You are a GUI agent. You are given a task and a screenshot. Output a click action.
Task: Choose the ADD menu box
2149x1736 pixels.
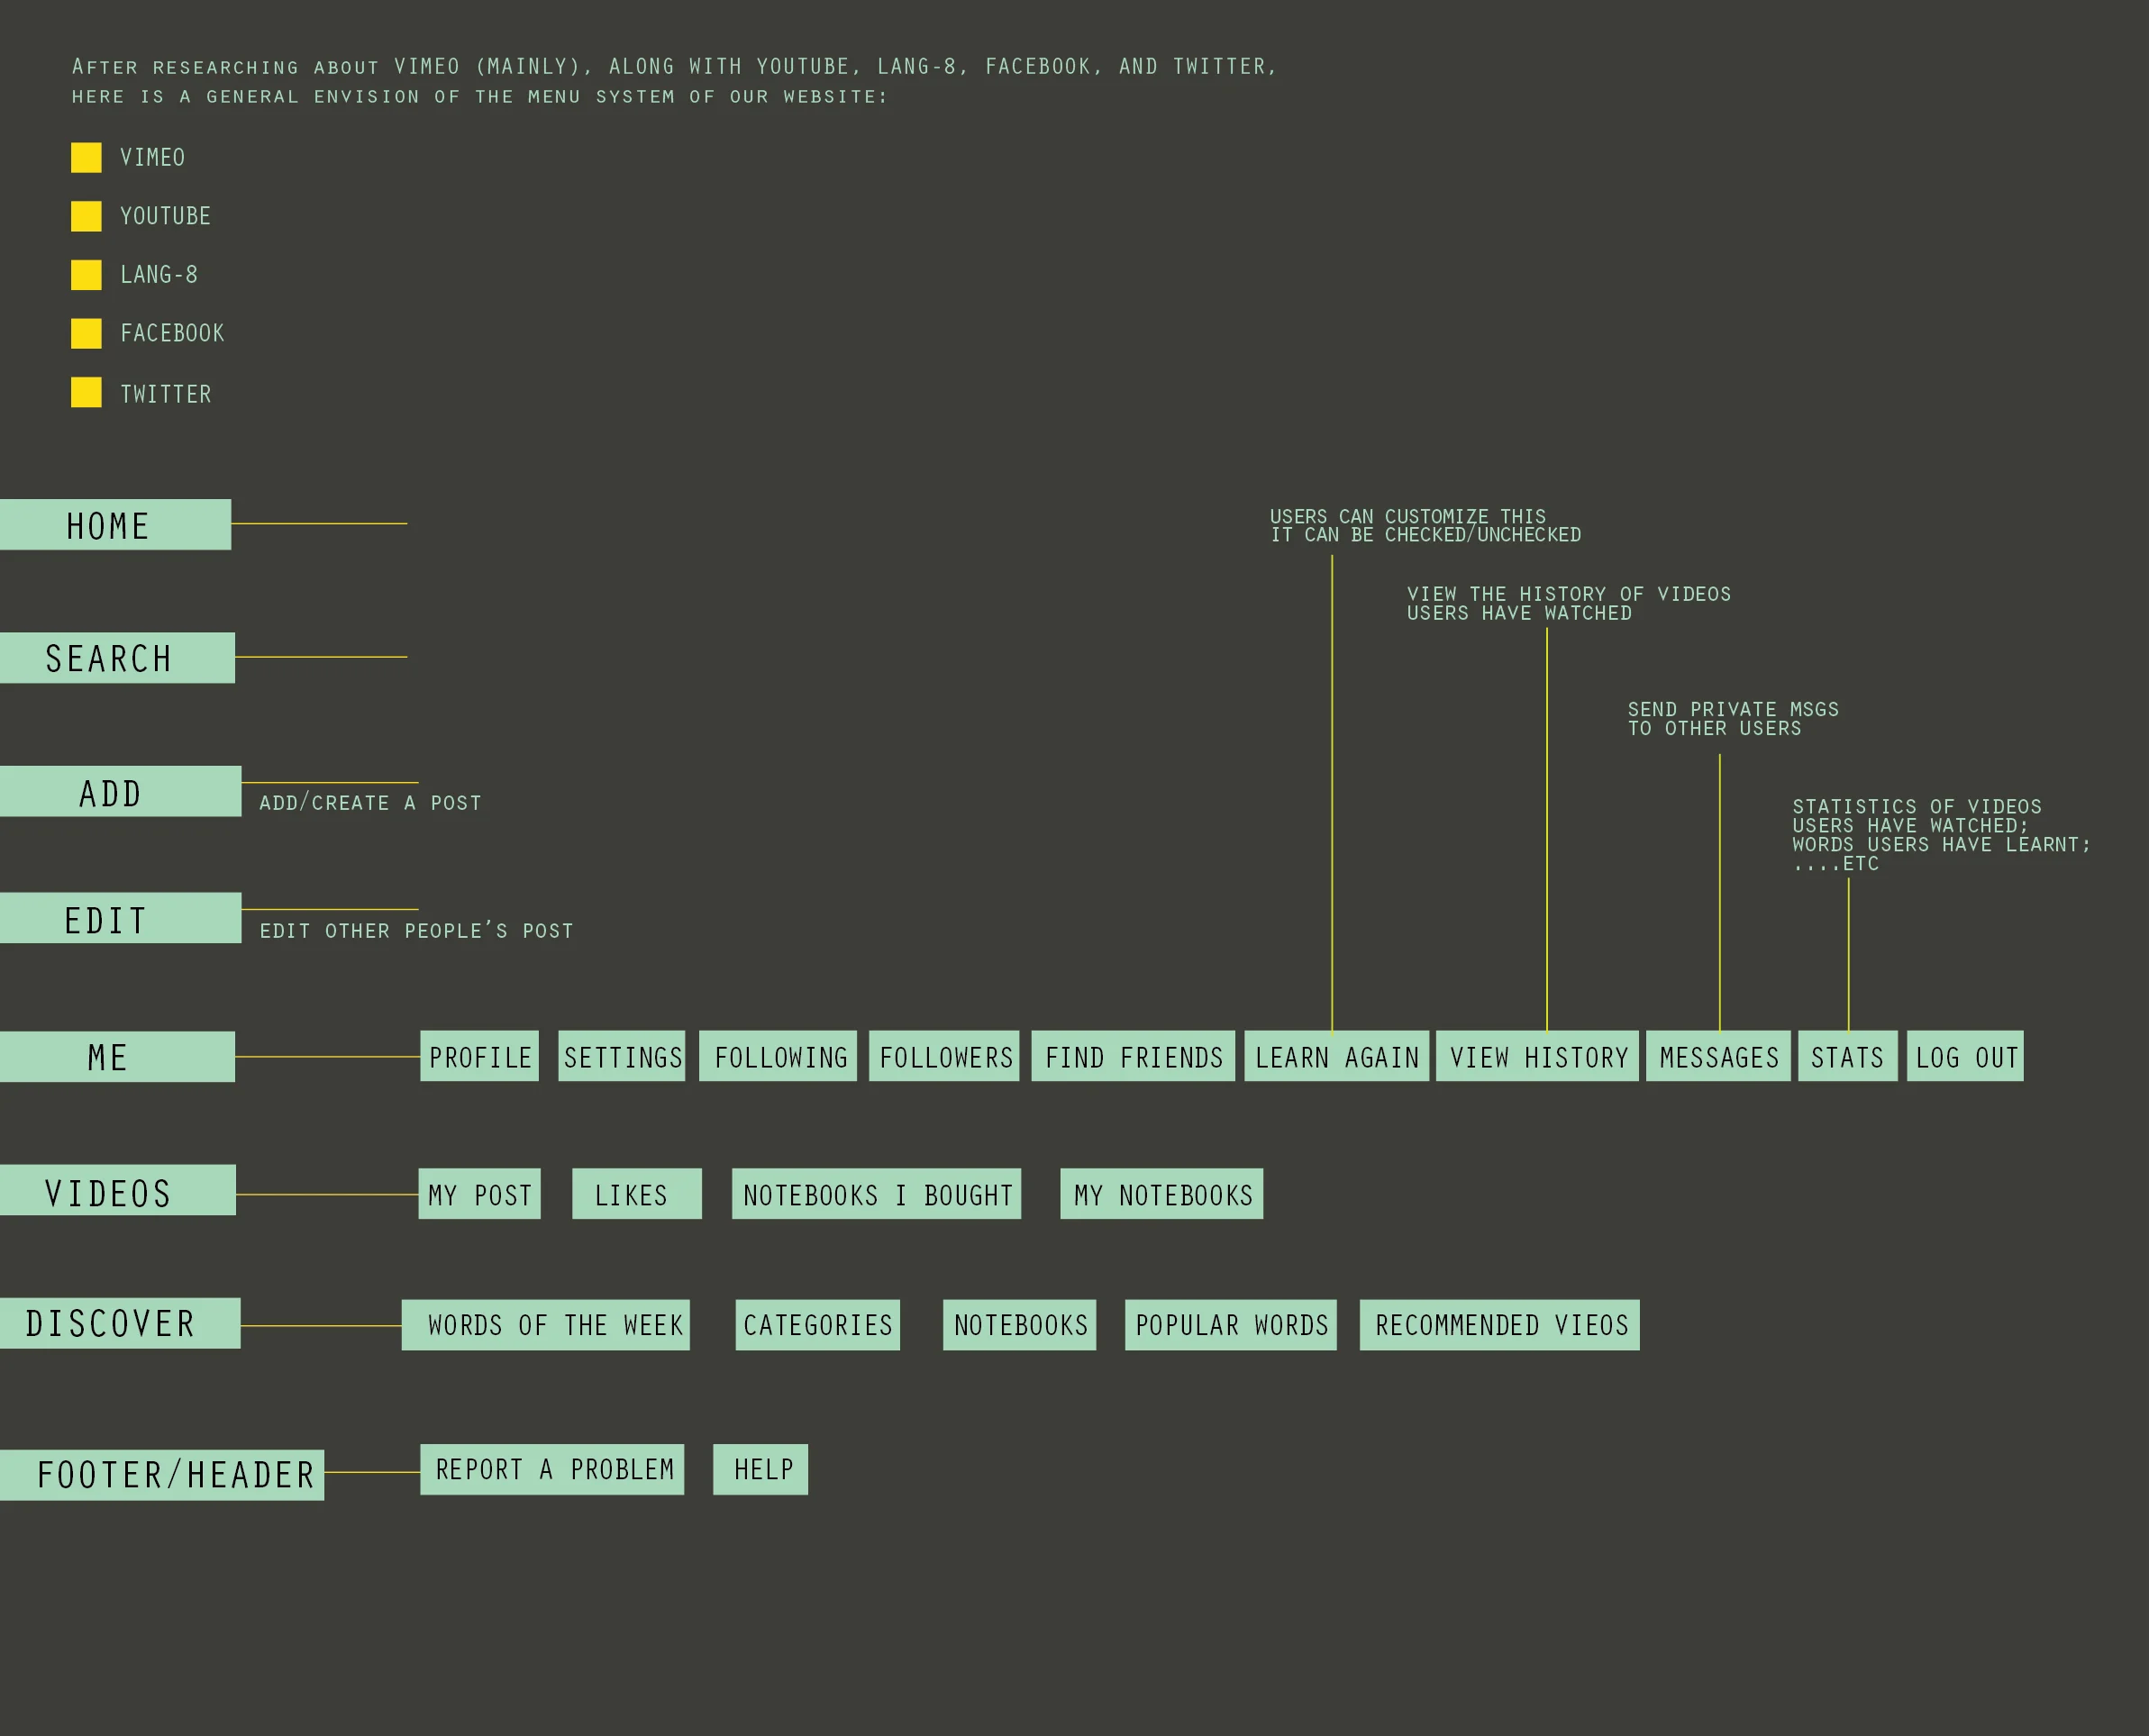(120, 791)
